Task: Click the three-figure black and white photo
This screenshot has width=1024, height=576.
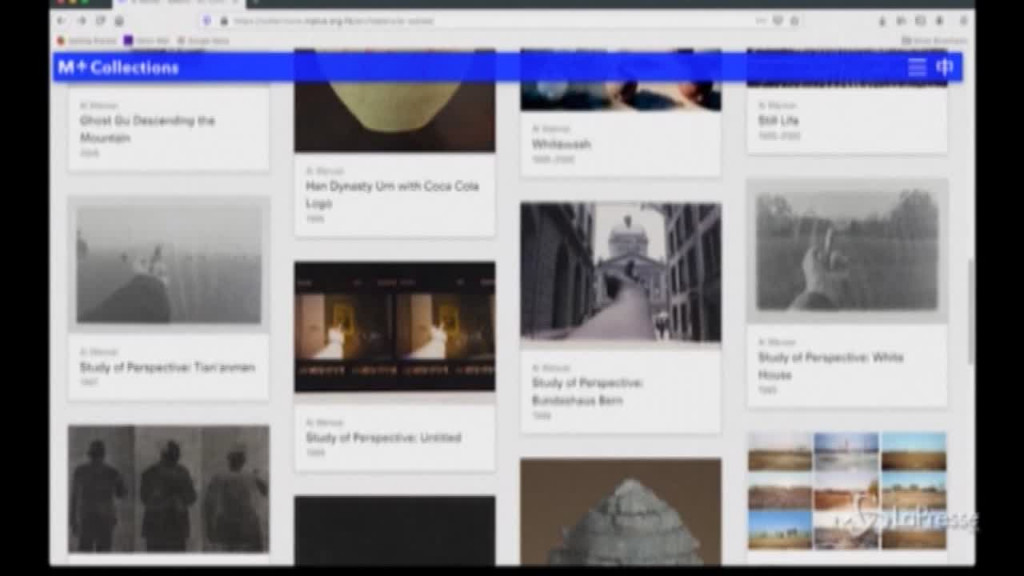Action: tap(168, 488)
